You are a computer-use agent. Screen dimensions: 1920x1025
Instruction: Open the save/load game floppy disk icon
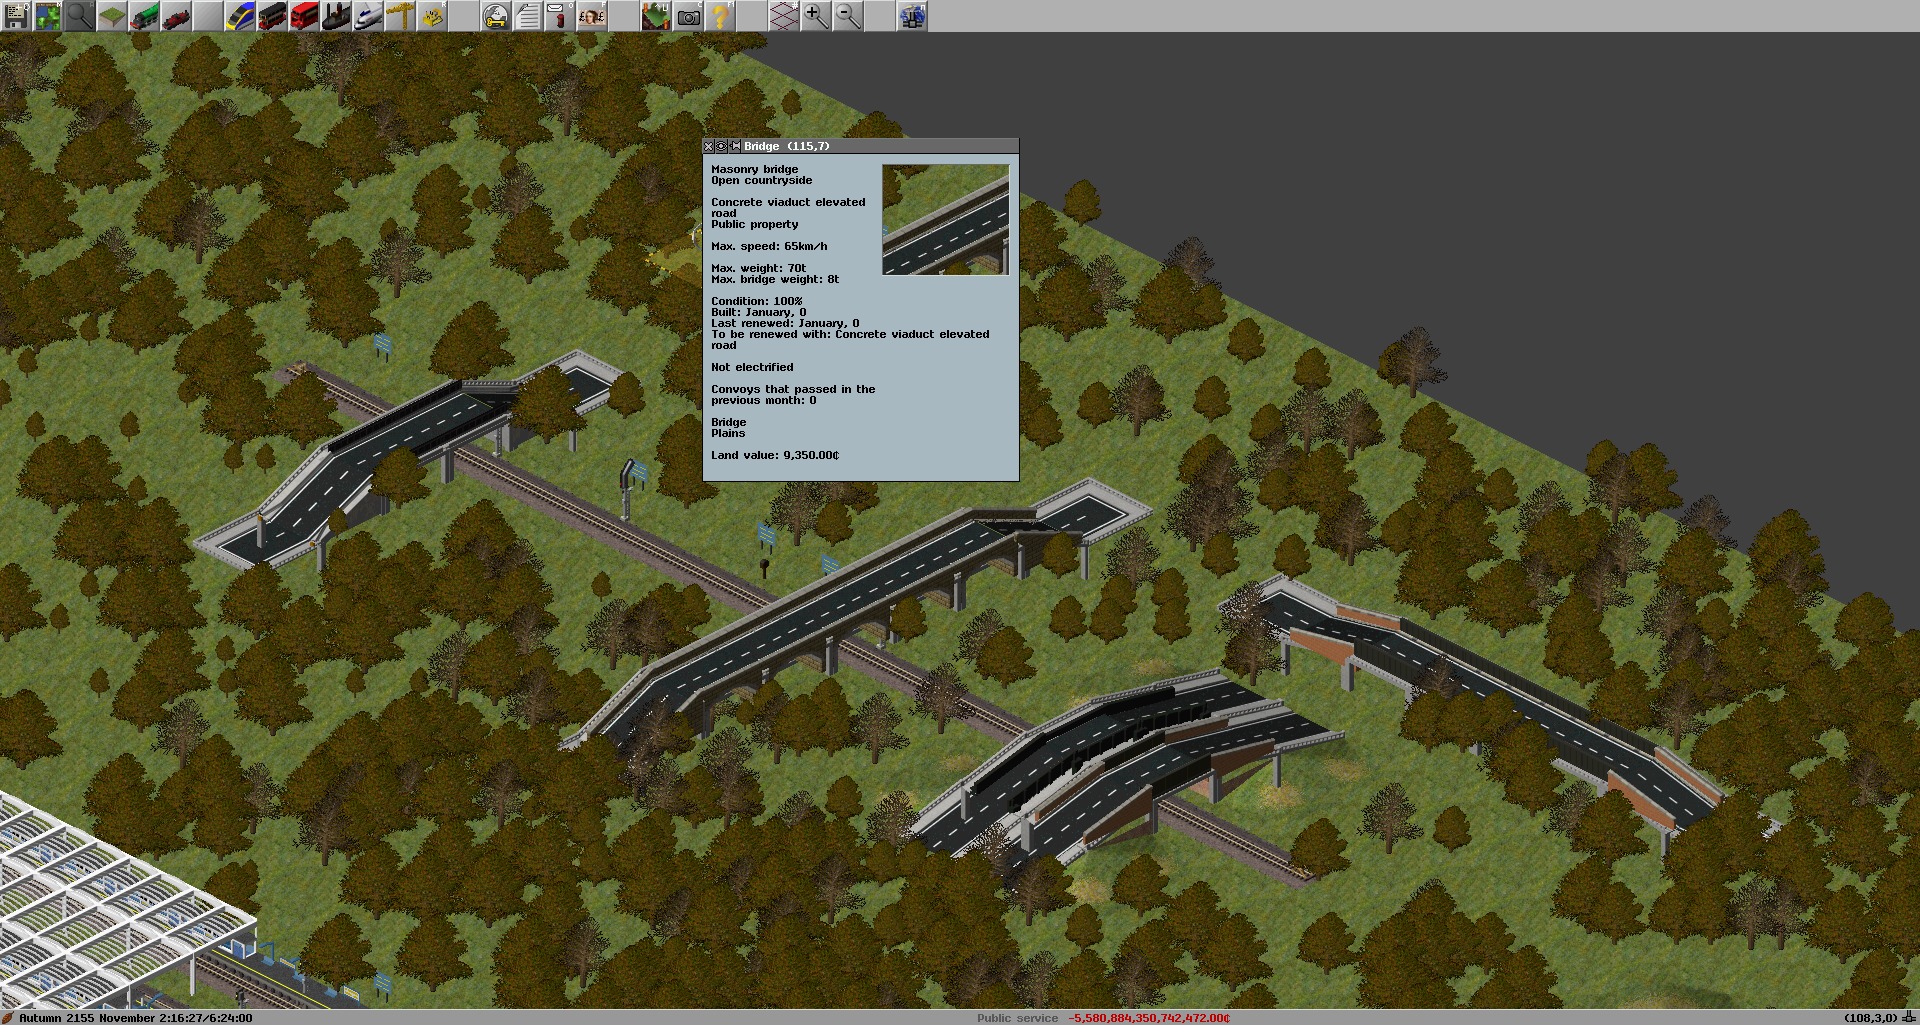pos(16,16)
